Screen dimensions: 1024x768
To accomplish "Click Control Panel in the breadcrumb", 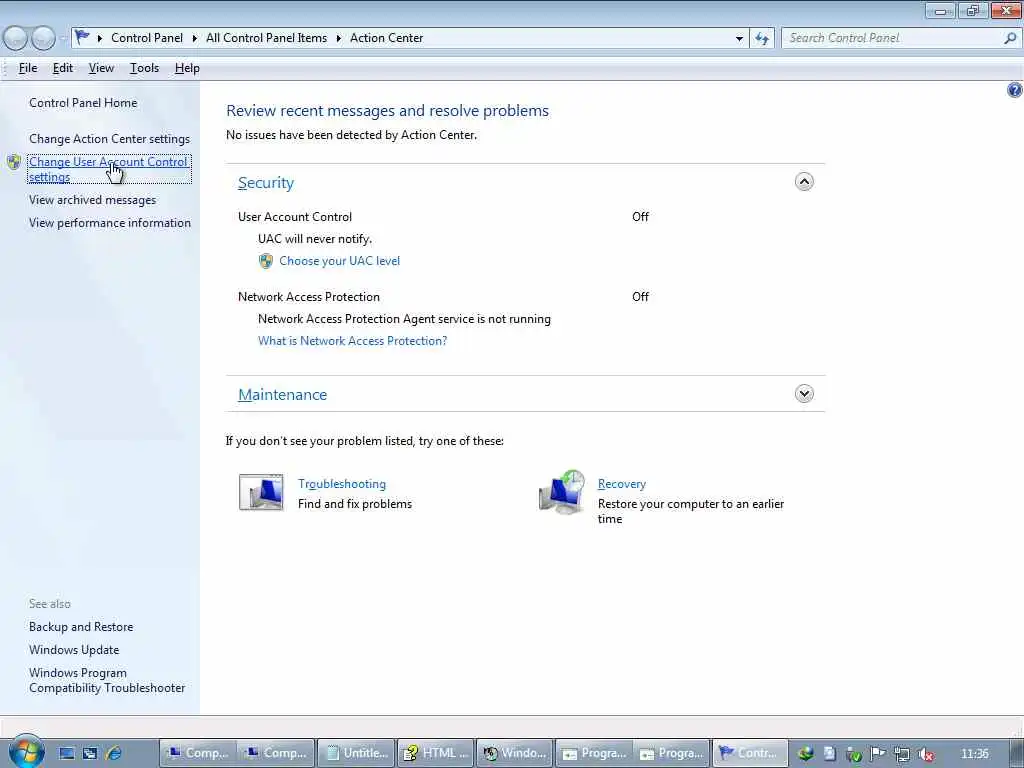I will click(x=147, y=38).
